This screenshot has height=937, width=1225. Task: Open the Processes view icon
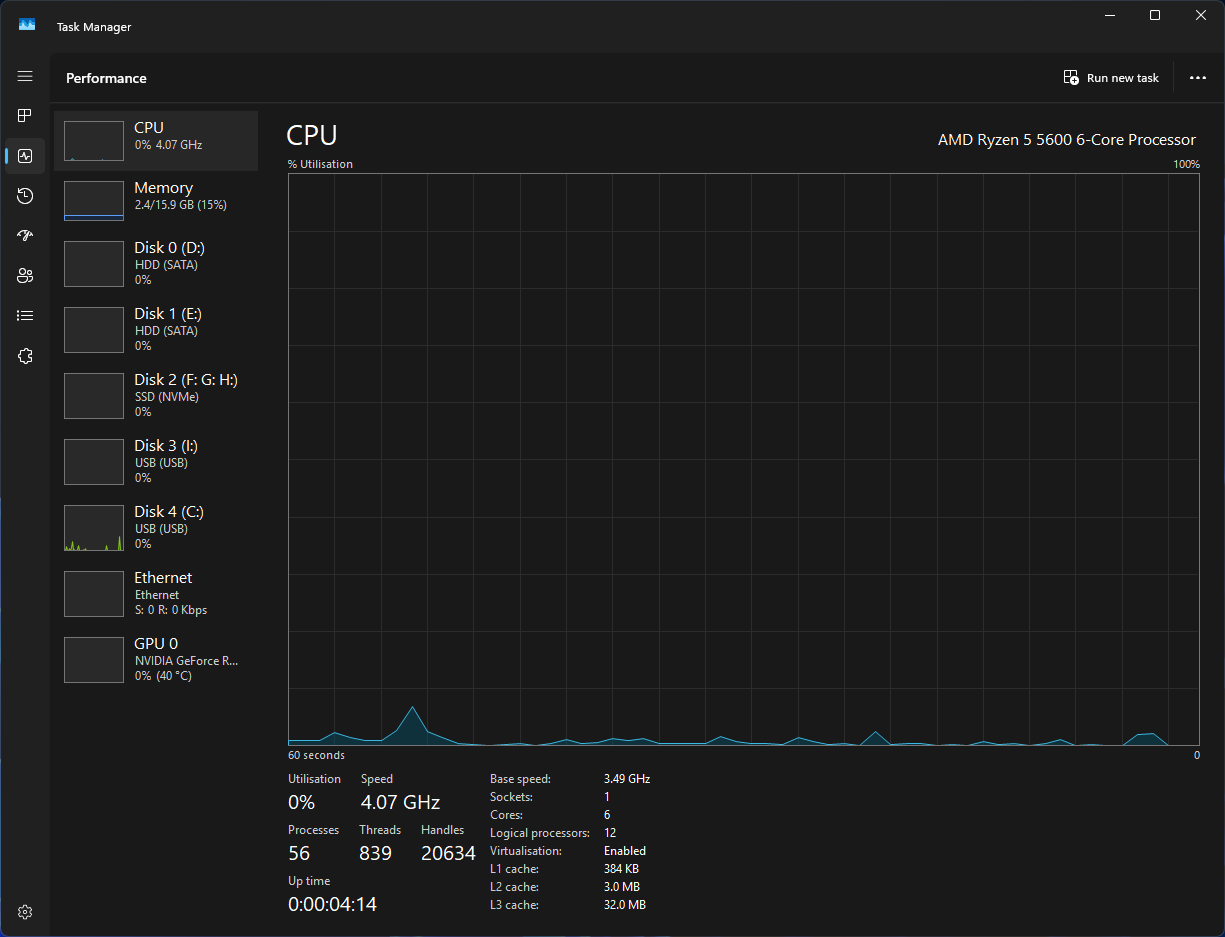(x=24, y=115)
